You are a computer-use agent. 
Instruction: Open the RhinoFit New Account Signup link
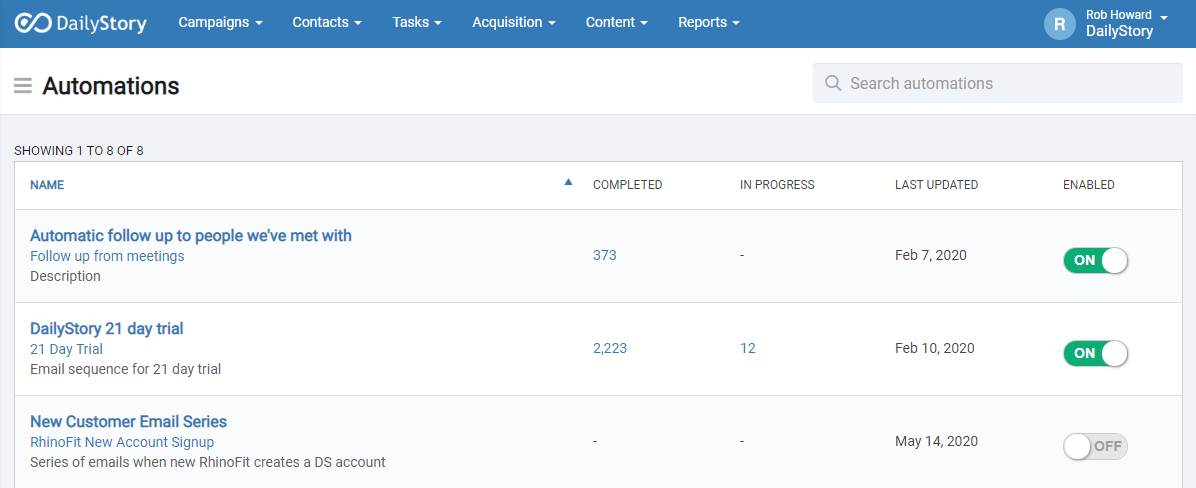tap(122, 442)
